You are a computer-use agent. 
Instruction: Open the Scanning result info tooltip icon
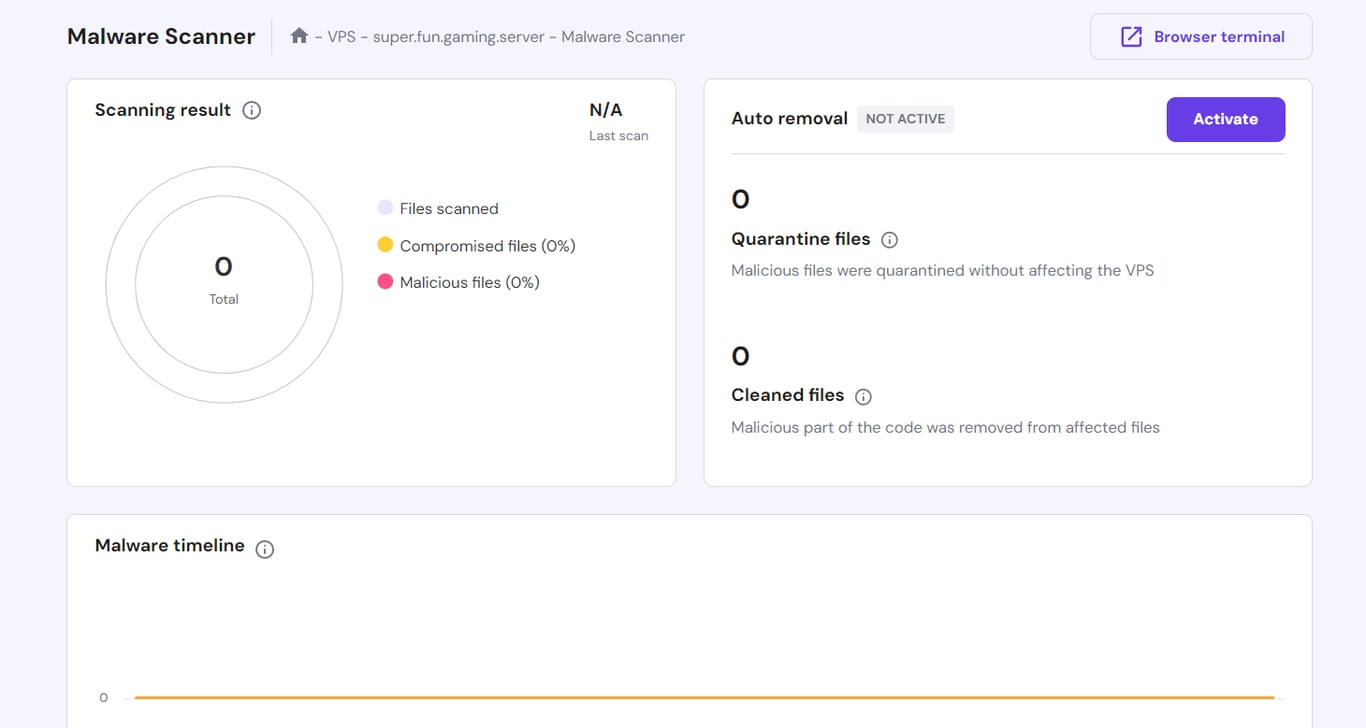click(x=251, y=110)
